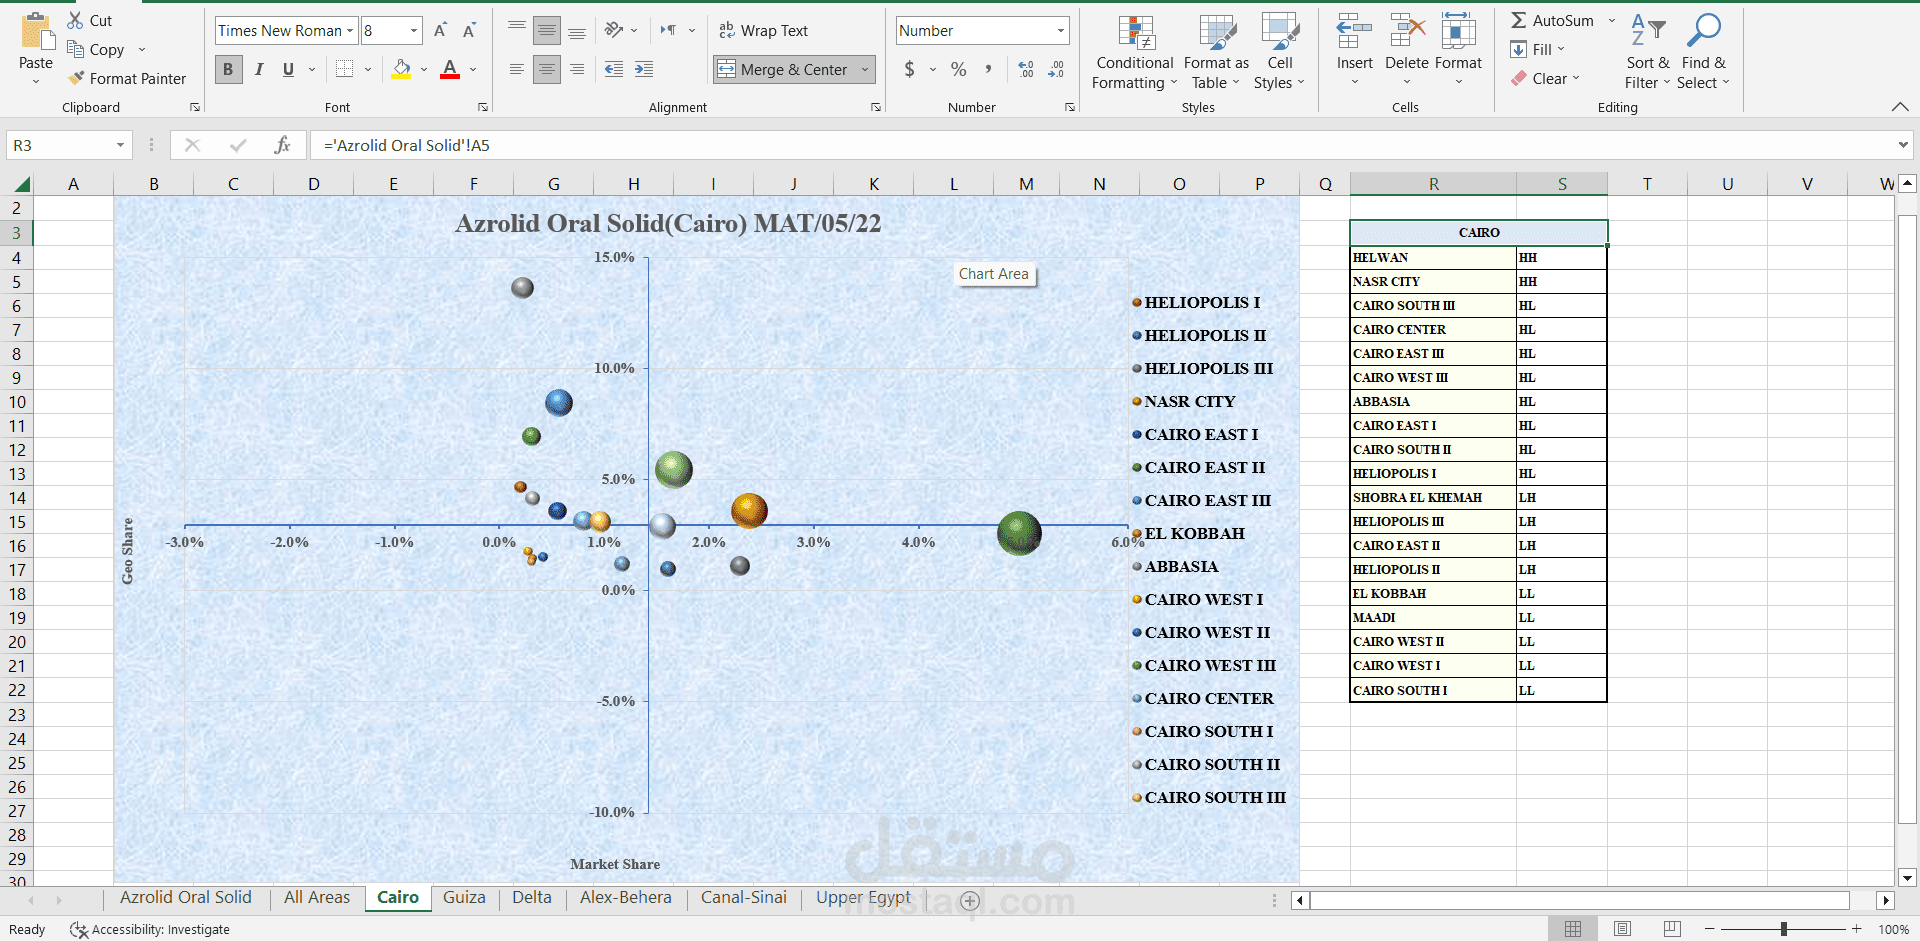
Task: Increase decimal places
Action: tap(1026, 69)
